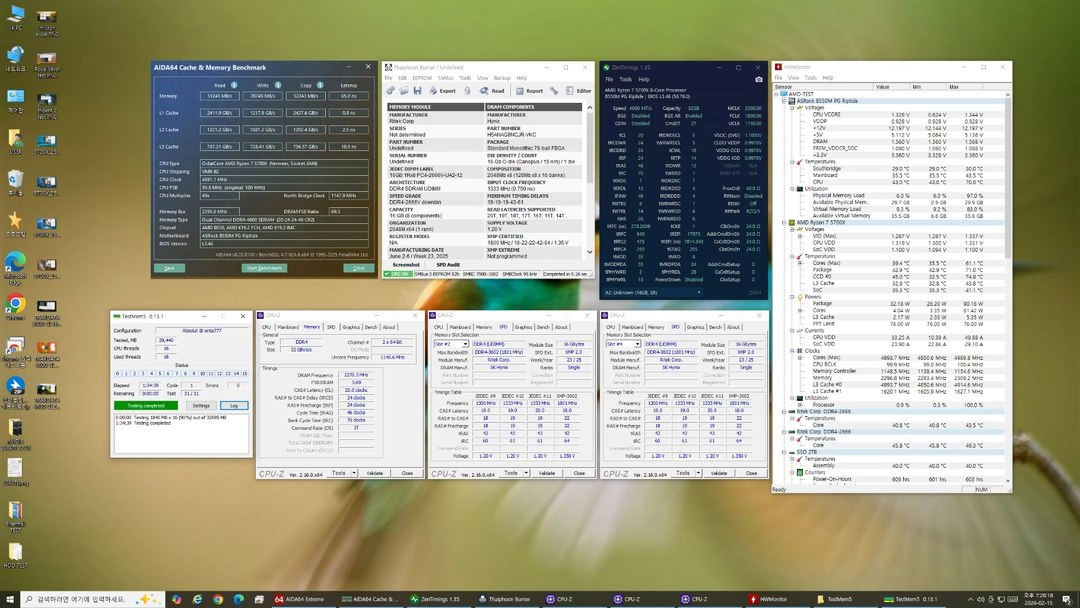This screenshot has width=1080, height=608.
Task: Open the Tools menu in ZenTimings
Action: [625, 79]
